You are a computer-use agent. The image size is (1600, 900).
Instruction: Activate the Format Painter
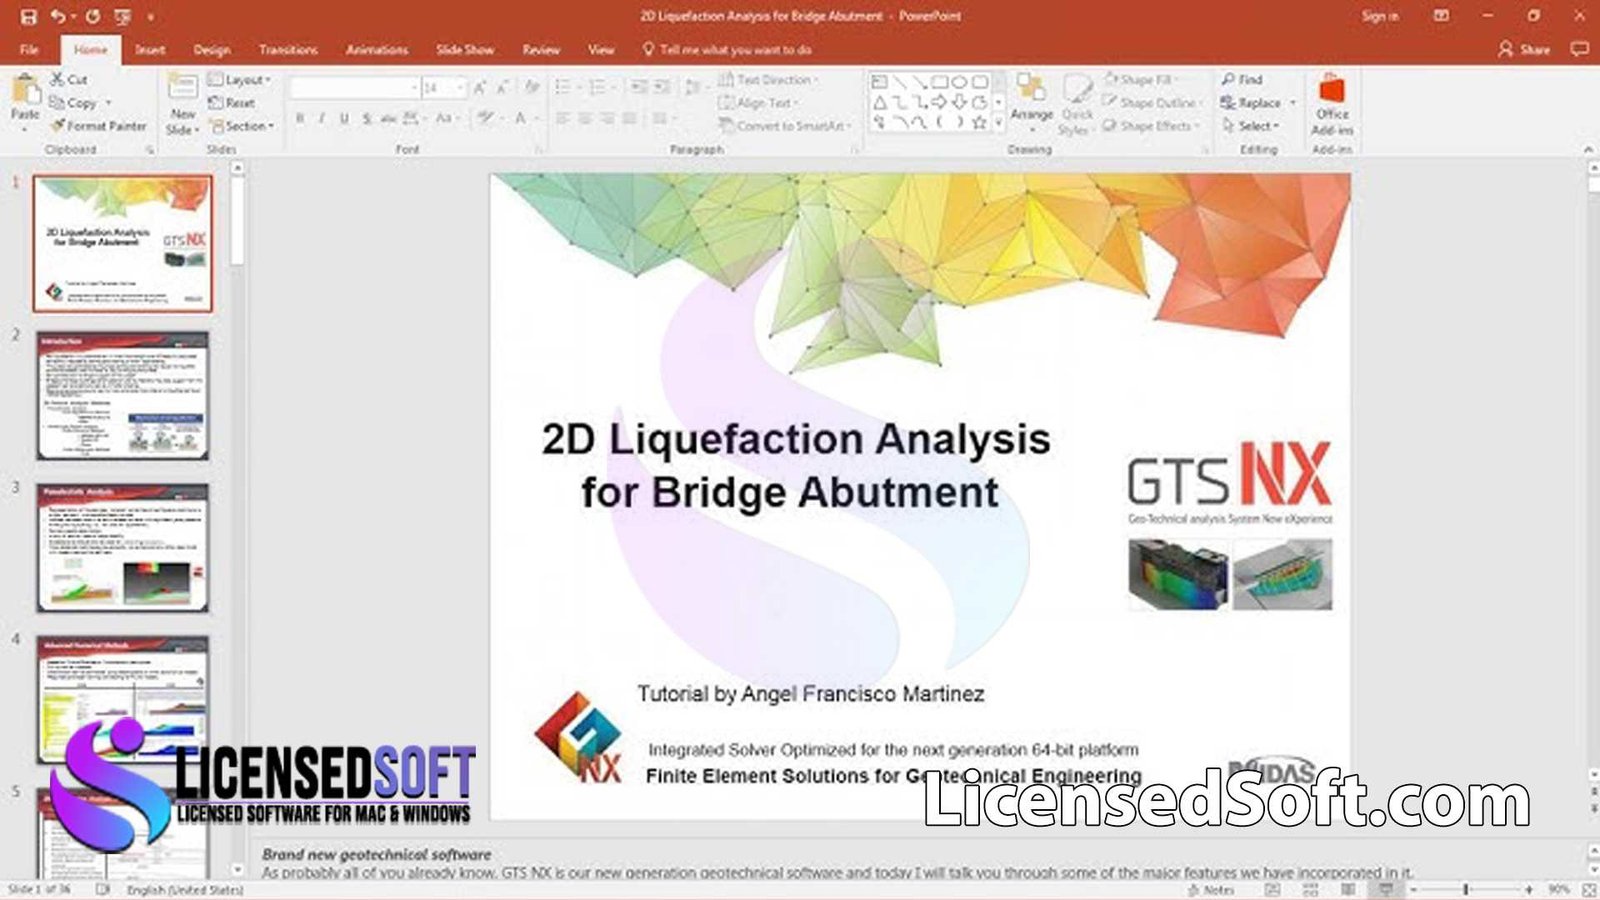[x=98, y=126]
